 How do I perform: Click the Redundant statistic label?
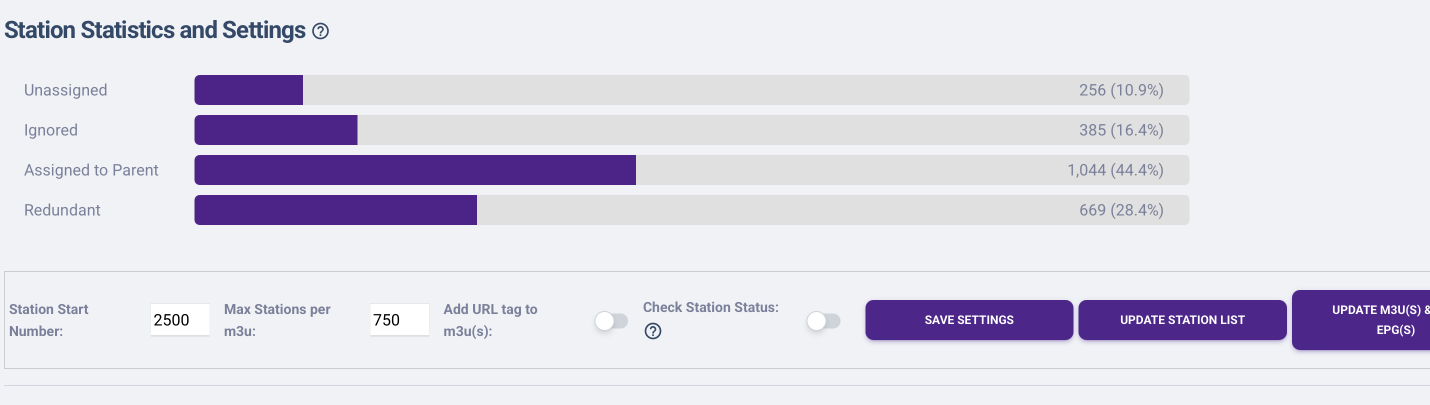pos(62,210)
